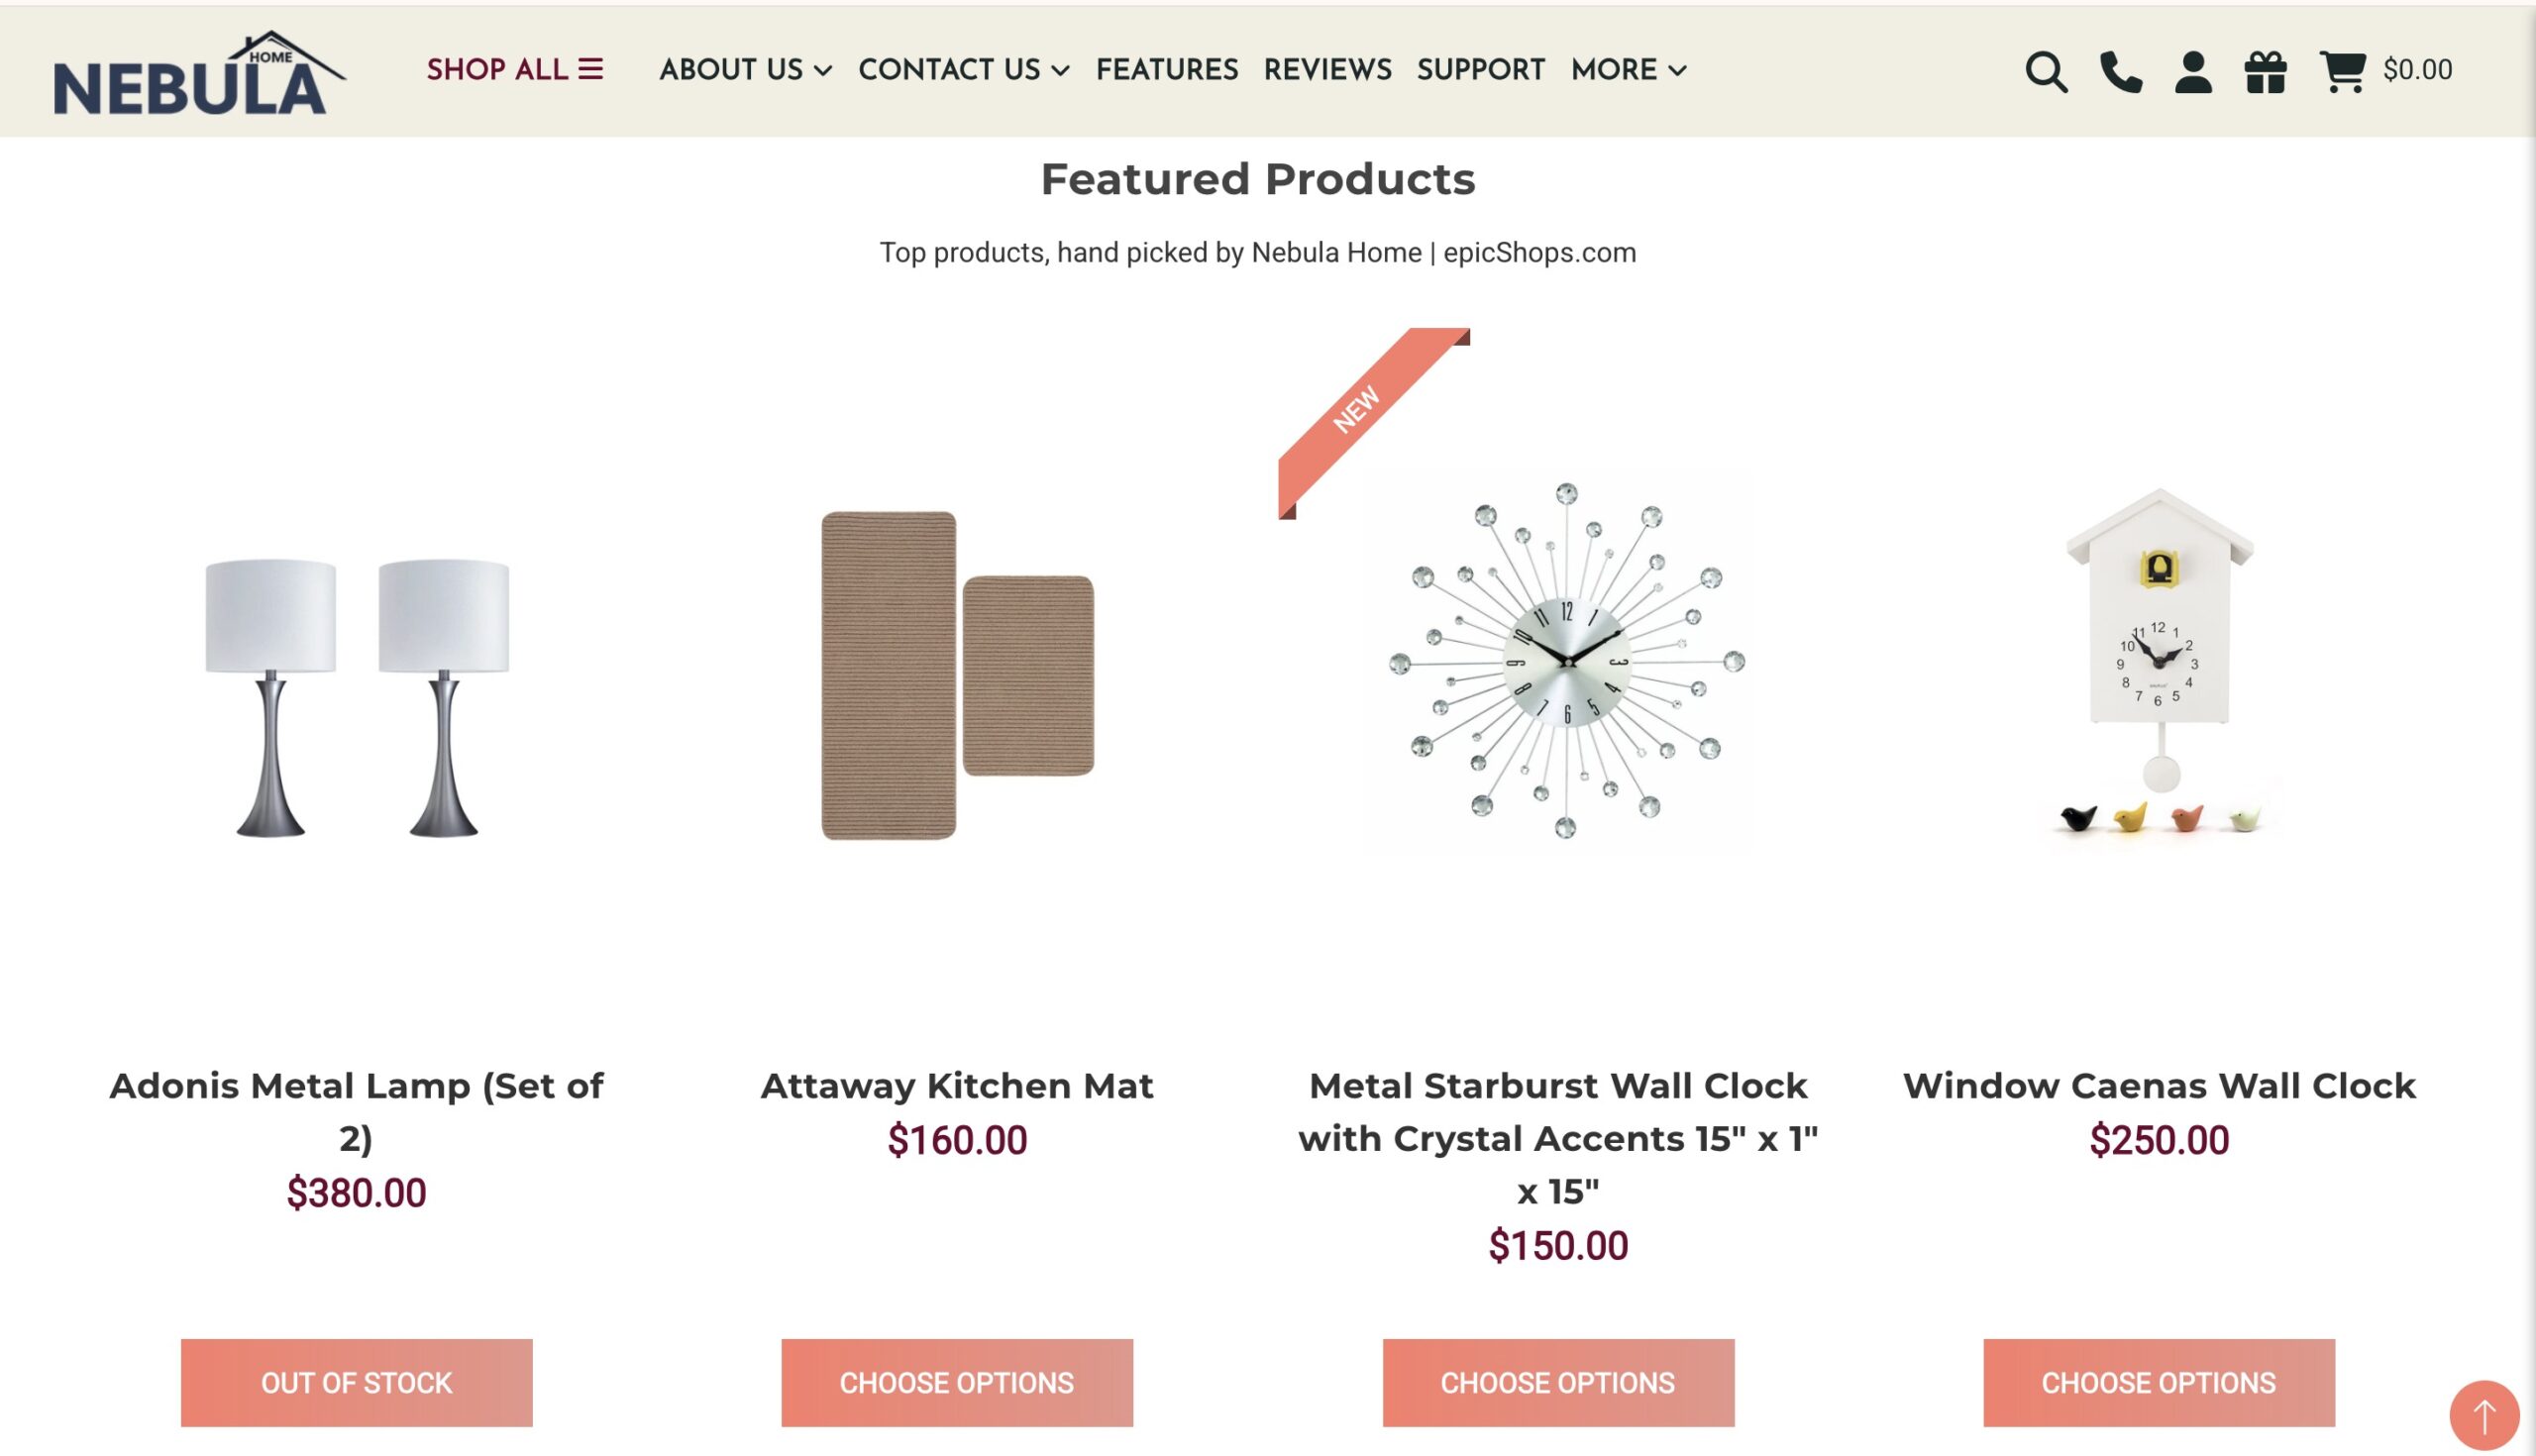Open the Window Caenas Wall Clock title link
The width and height of the screenshot is (2536, 1456).
pyautogui.click(x=2159, y=1086)
